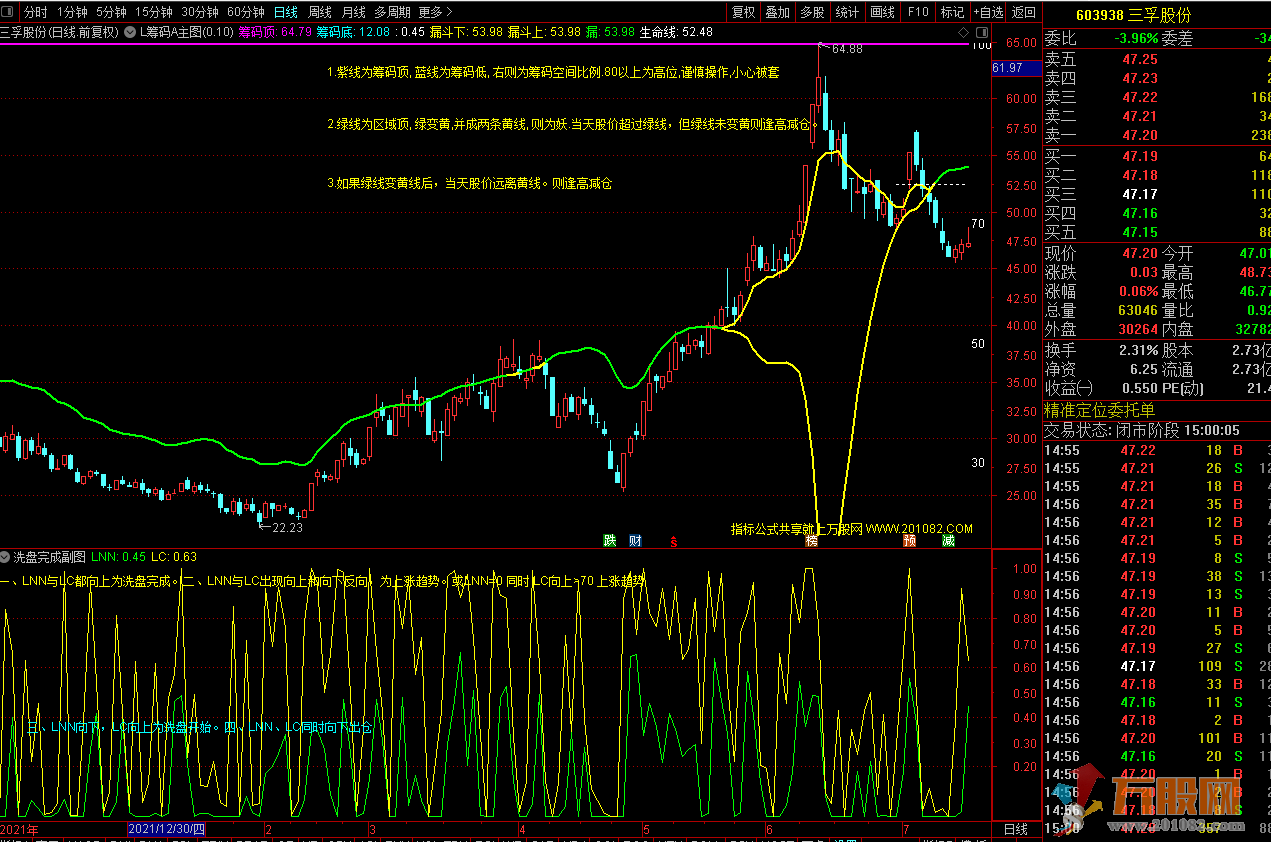Select the 1分钟 period tab

[x=72, y=12]
